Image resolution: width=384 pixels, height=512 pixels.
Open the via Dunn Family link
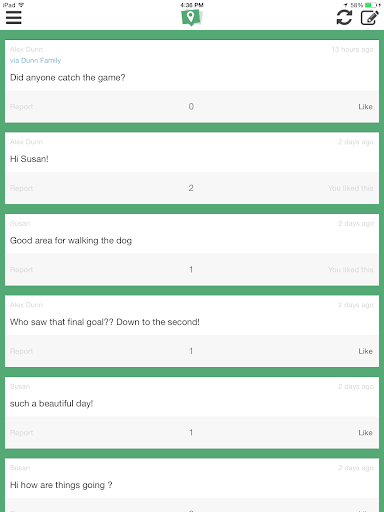pyautogui.click(x=35, y=60)
